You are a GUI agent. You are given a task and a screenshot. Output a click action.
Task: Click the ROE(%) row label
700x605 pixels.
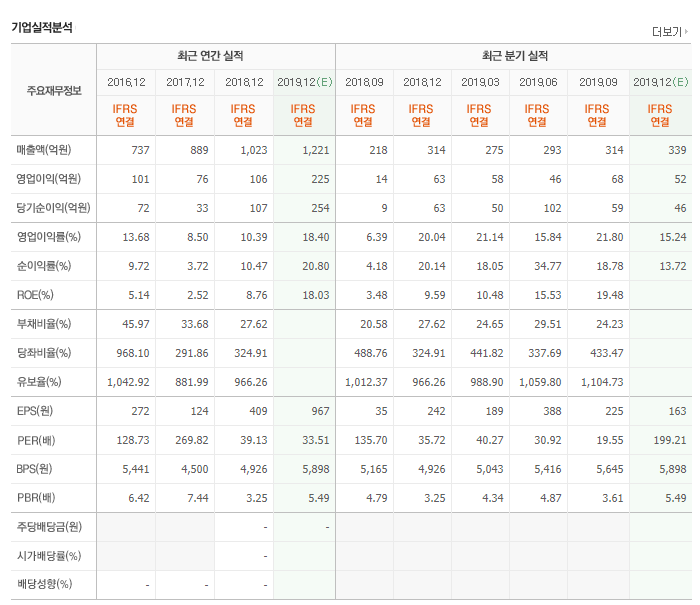[35, 295]
